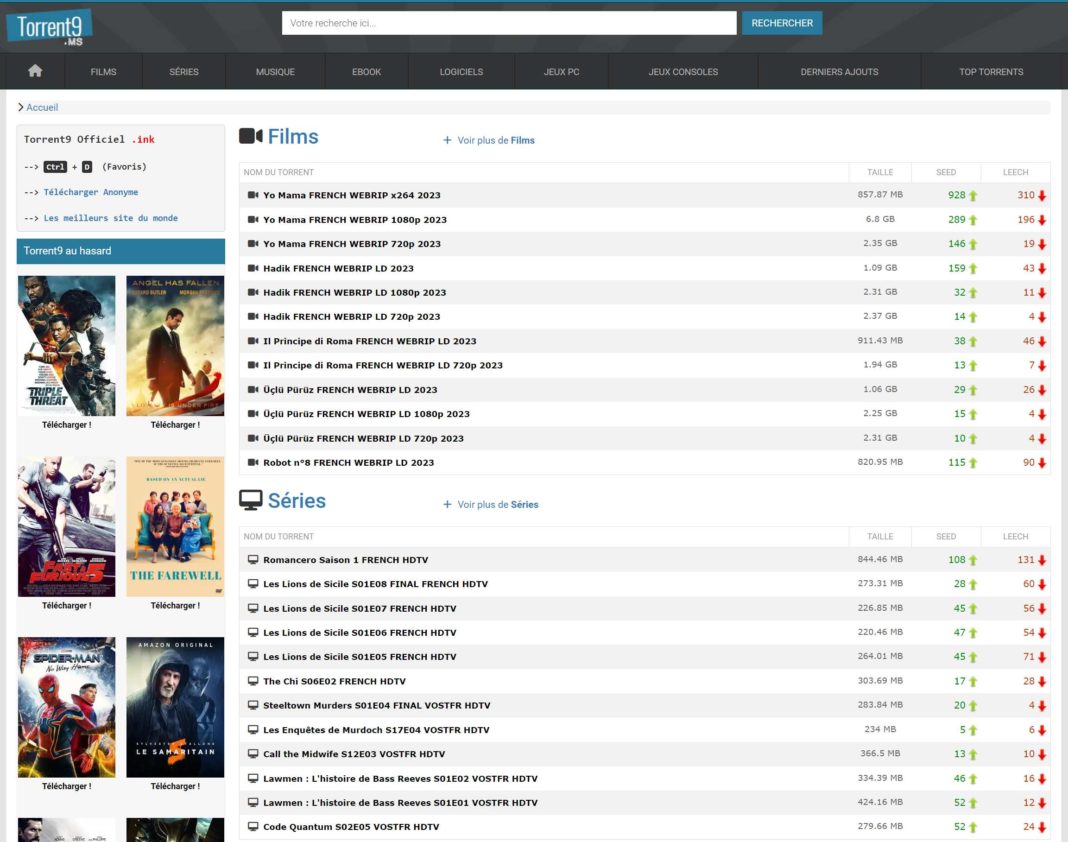Open Télécharger Anonyme link

point(91,192)
